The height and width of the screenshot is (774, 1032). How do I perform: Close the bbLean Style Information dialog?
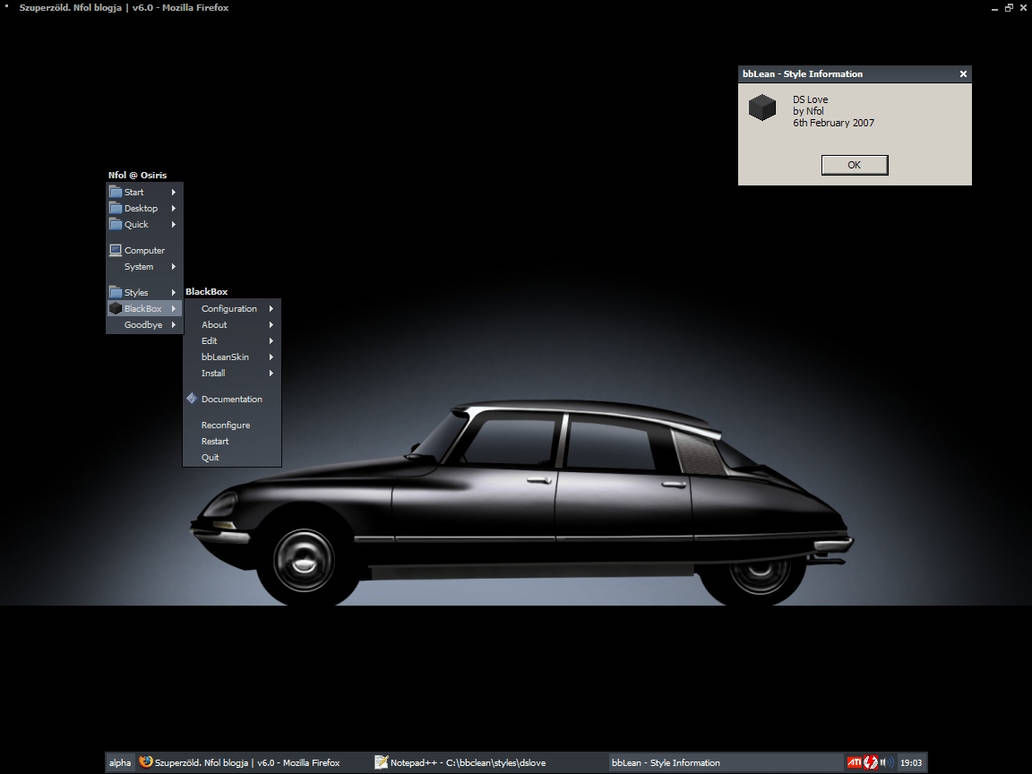[x=963, y=74]
